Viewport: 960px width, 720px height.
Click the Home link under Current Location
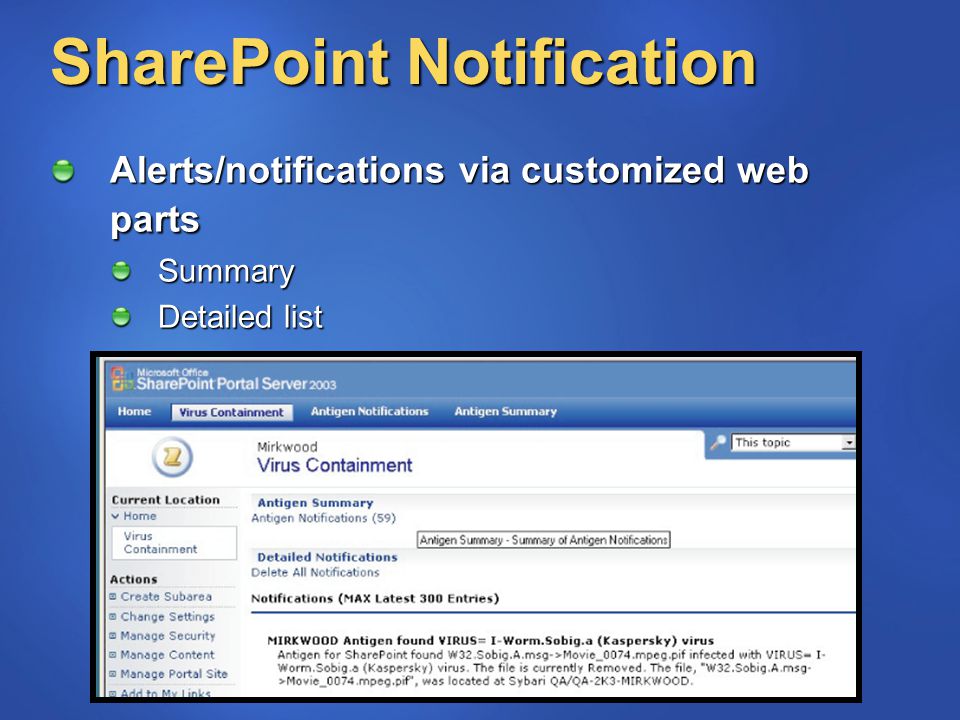pyautogui.click(x=140, y=516)
